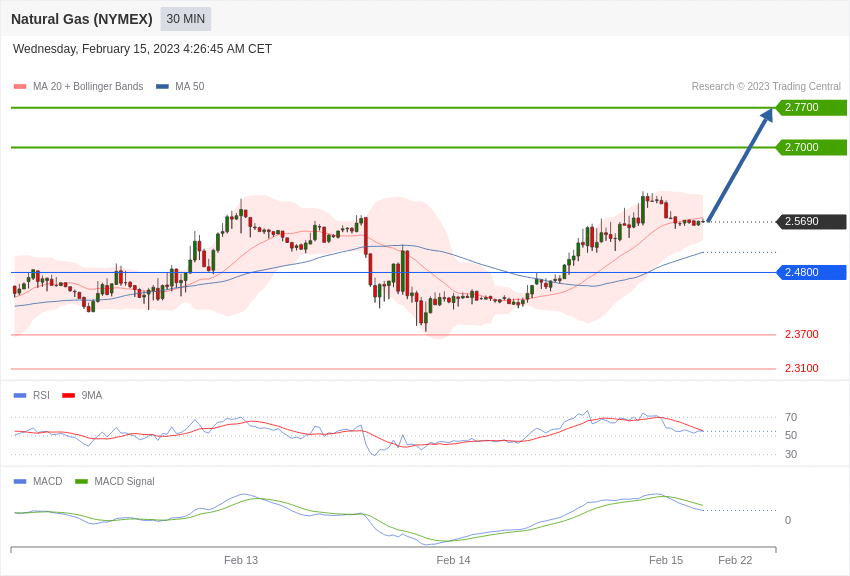The height and width of the screenshot is (576, 850).
Task: Click the blue forecast arrow head
Action: (767, 116)
